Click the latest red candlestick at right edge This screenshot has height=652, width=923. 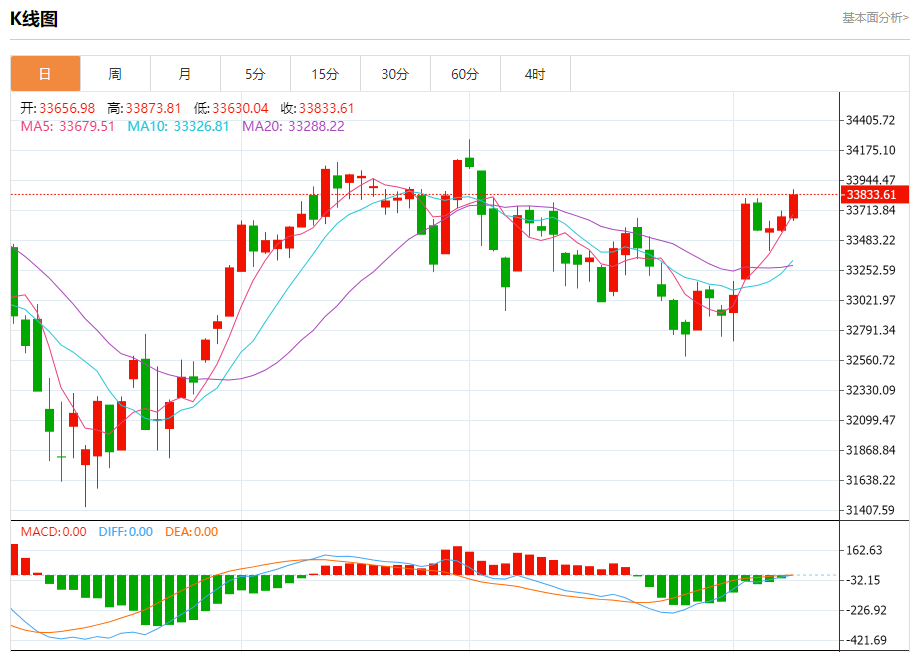tap(793, 206)
